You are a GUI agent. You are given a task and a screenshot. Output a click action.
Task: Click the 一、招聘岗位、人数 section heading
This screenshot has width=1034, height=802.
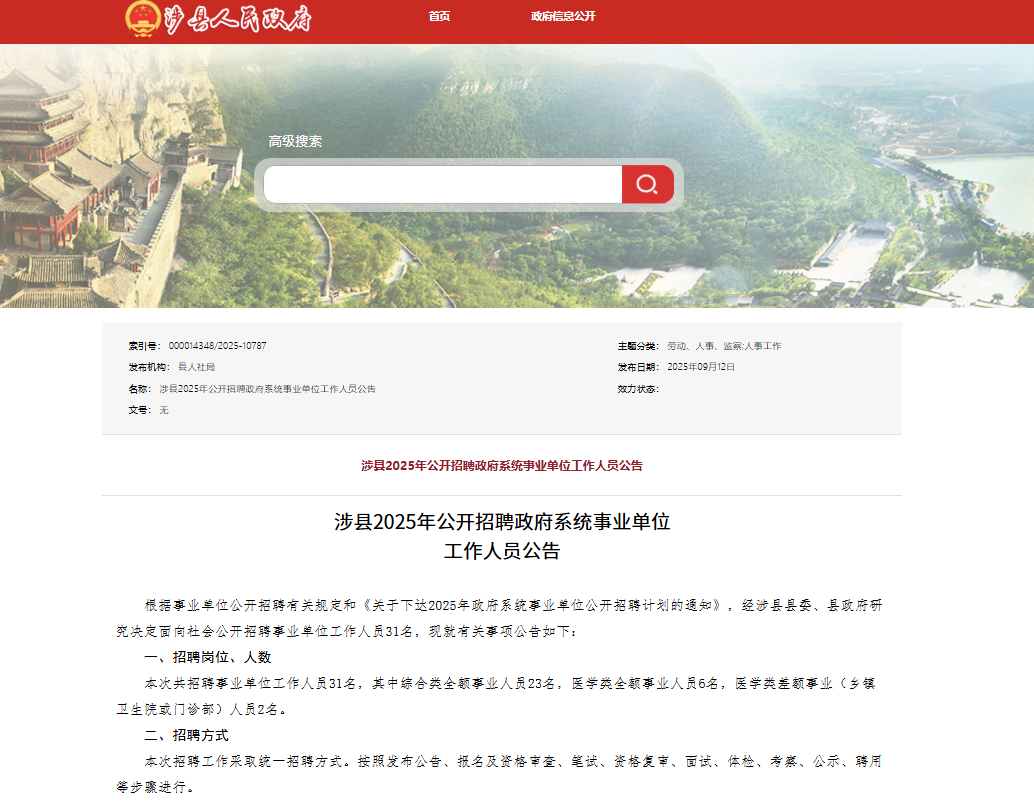point(208,657)
